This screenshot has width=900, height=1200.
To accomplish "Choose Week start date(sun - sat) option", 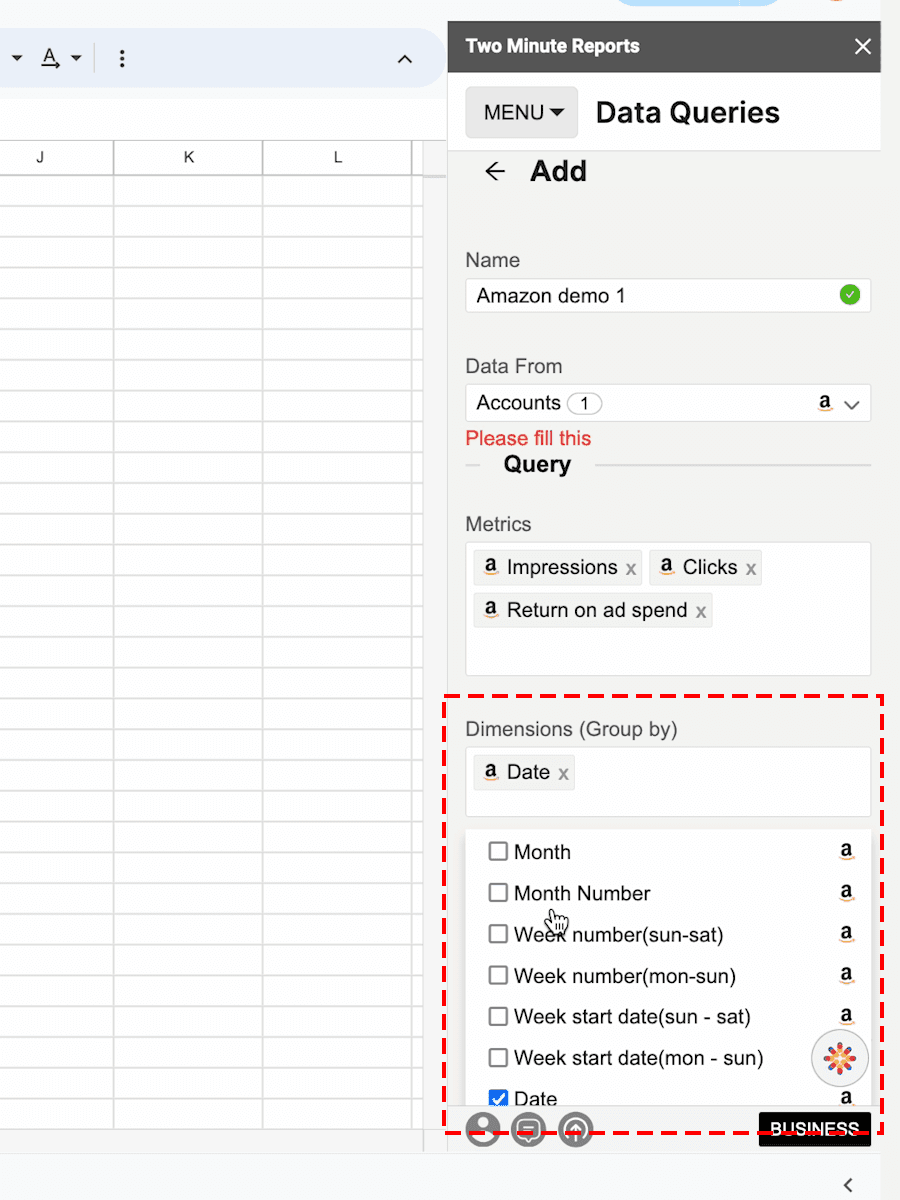I will click(631, 1016).
